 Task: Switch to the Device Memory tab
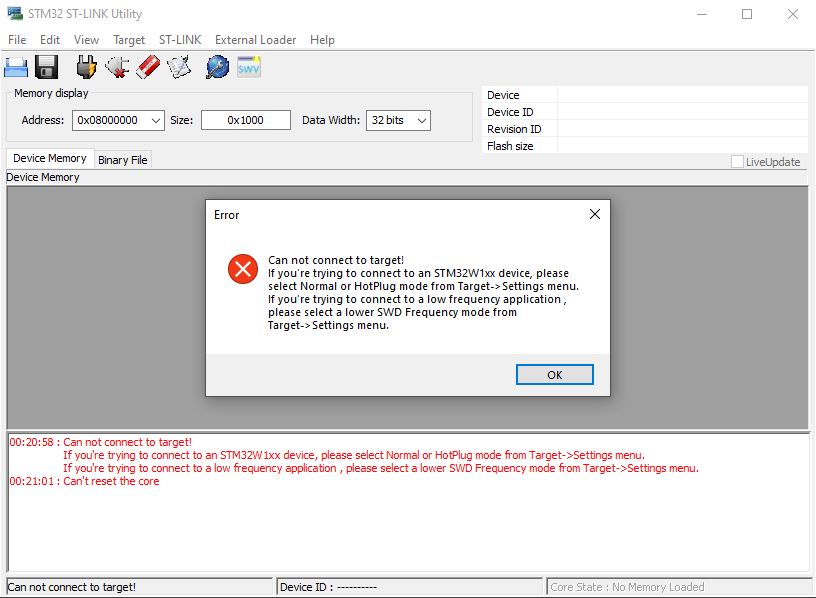coord(50,158)
